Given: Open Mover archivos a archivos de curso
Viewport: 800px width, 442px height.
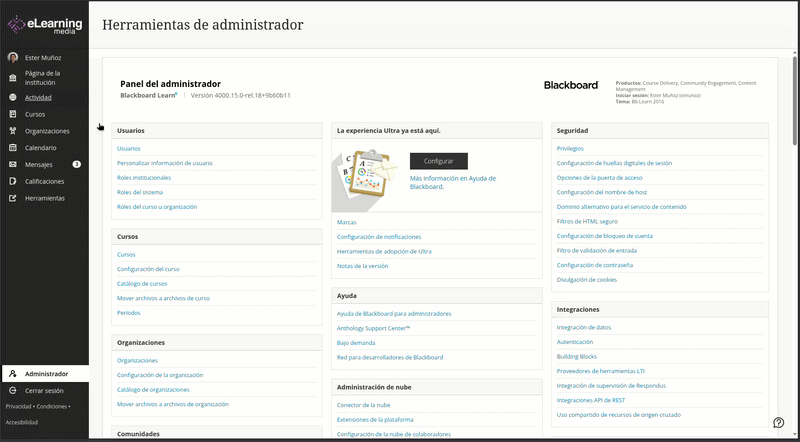Looking at the screenshot, I should click(163, 298).
